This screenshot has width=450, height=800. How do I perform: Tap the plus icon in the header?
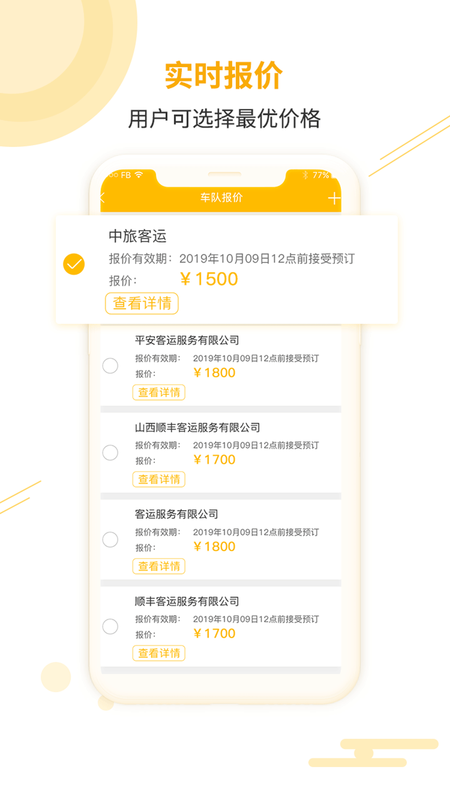pos(334,198)
